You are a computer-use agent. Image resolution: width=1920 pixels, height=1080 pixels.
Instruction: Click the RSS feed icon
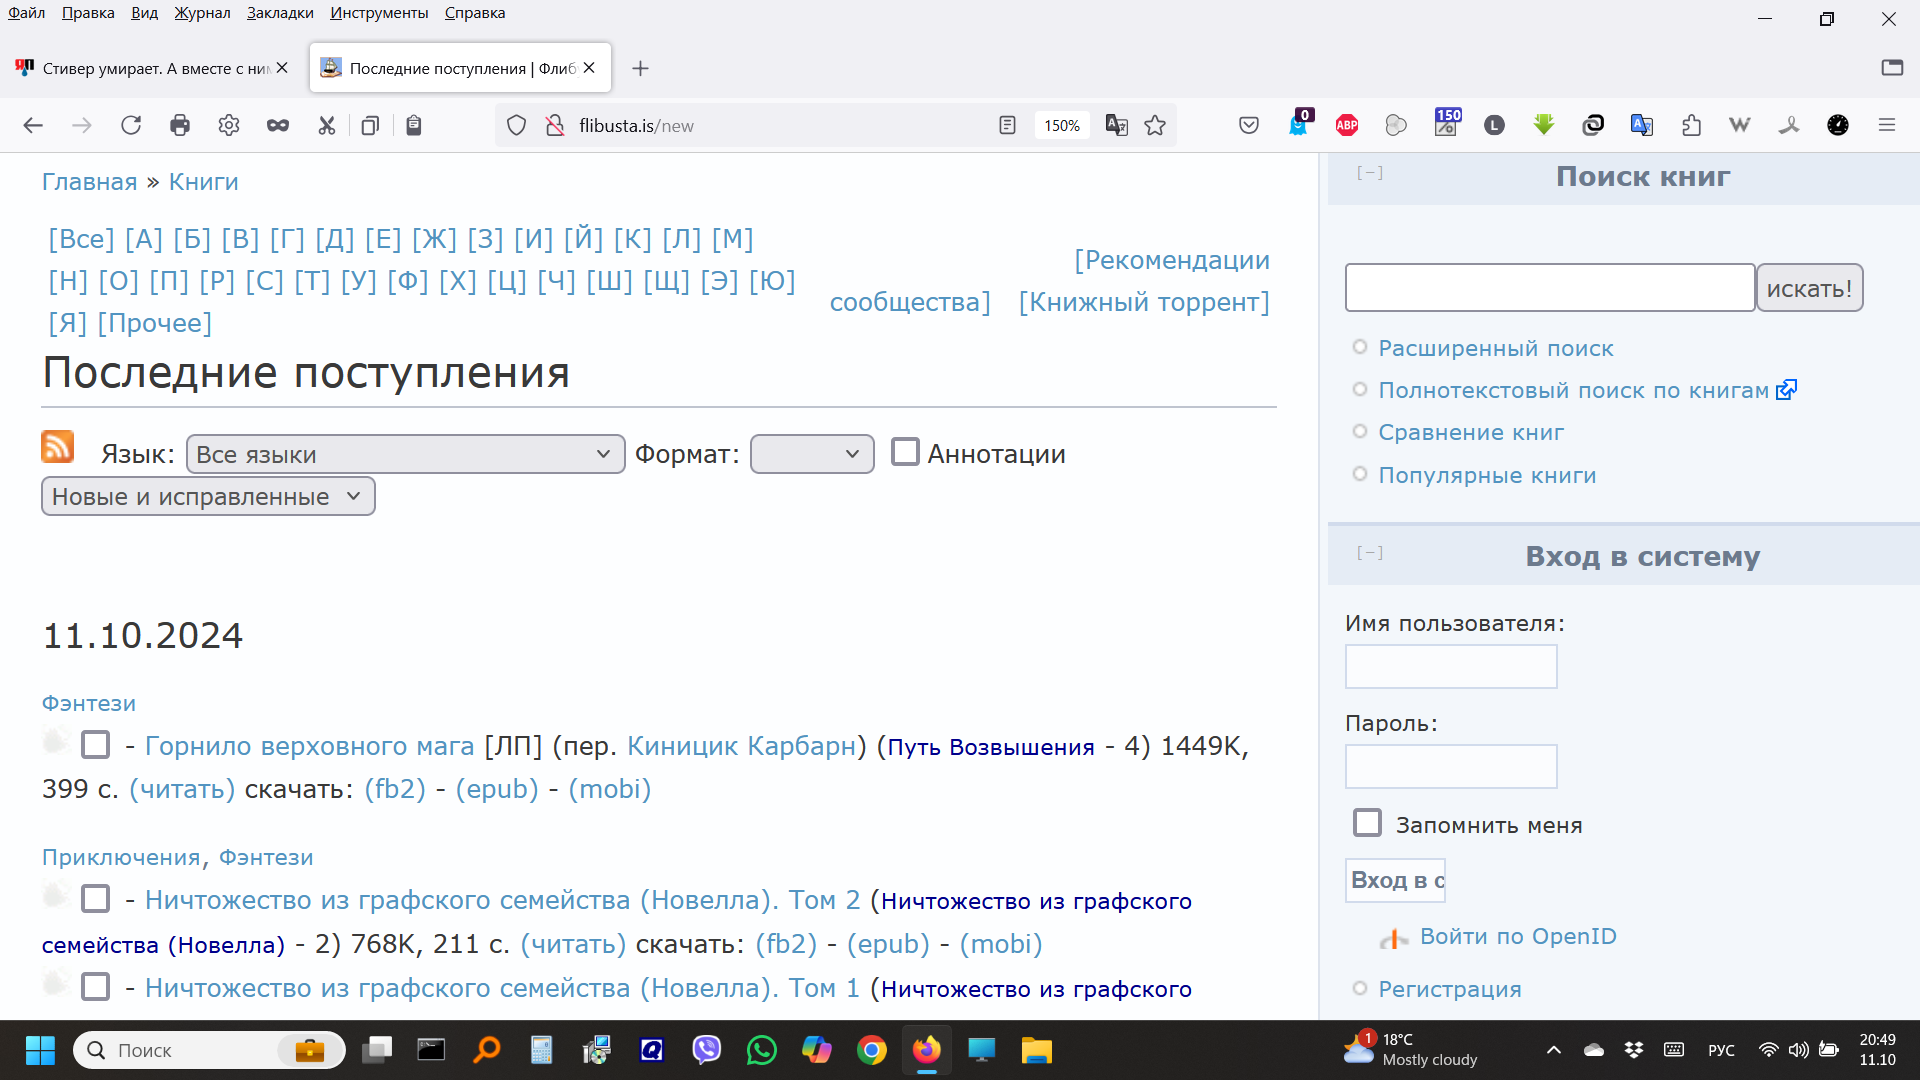58,447
